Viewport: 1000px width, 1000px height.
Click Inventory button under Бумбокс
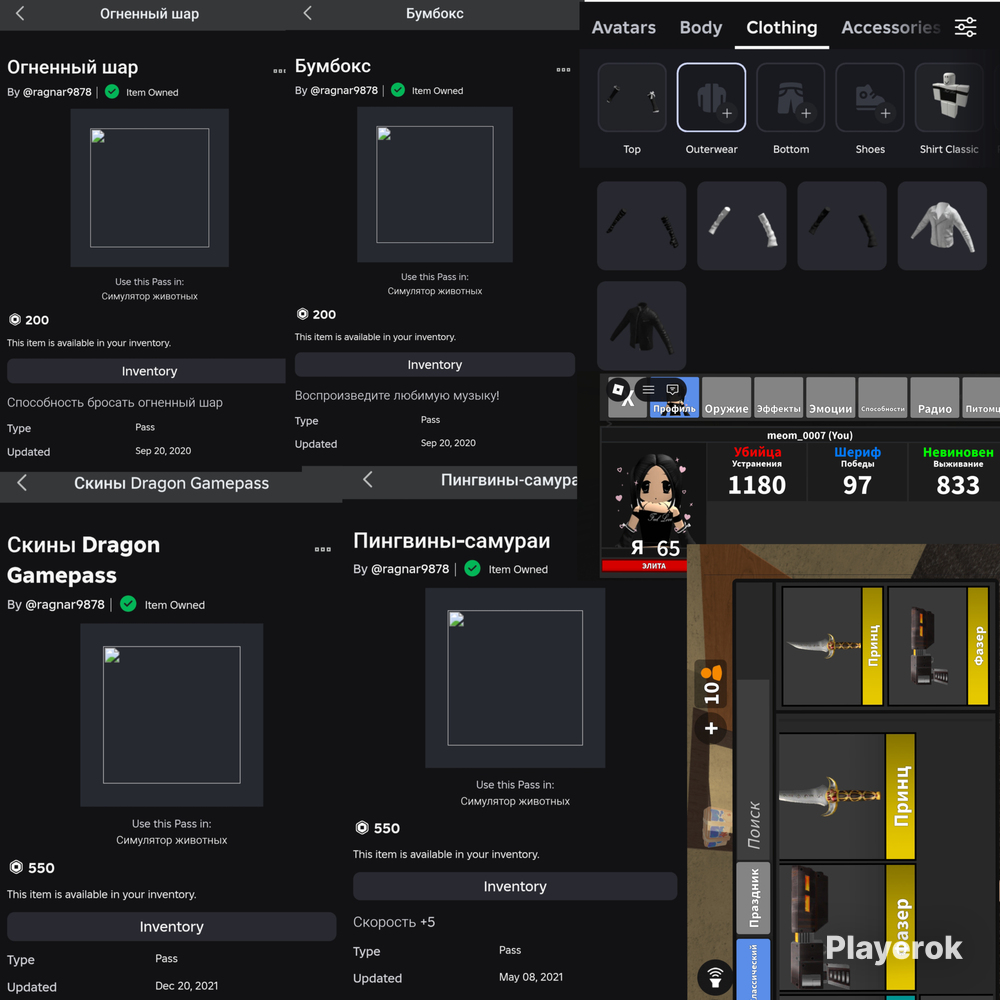point(434,365)
